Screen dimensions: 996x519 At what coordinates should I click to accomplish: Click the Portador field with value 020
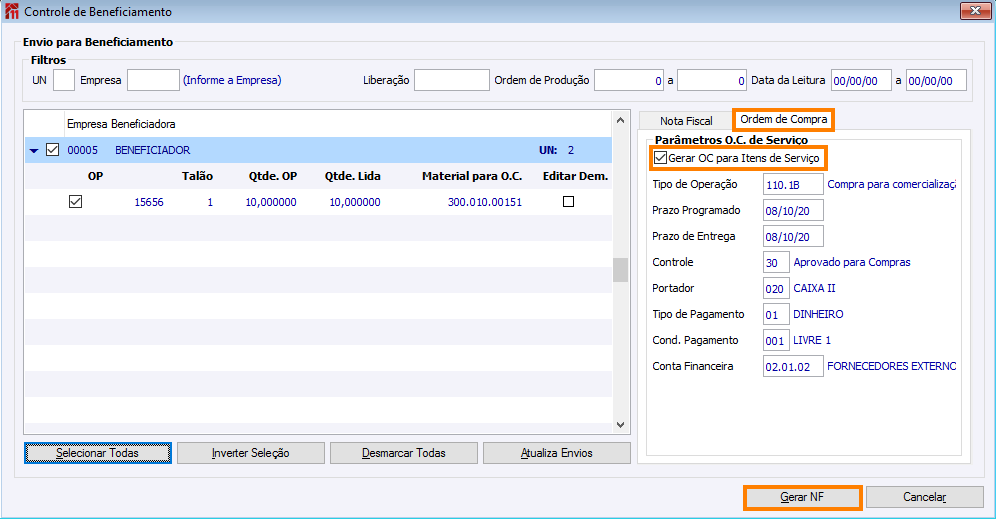(x=776, y=289)
